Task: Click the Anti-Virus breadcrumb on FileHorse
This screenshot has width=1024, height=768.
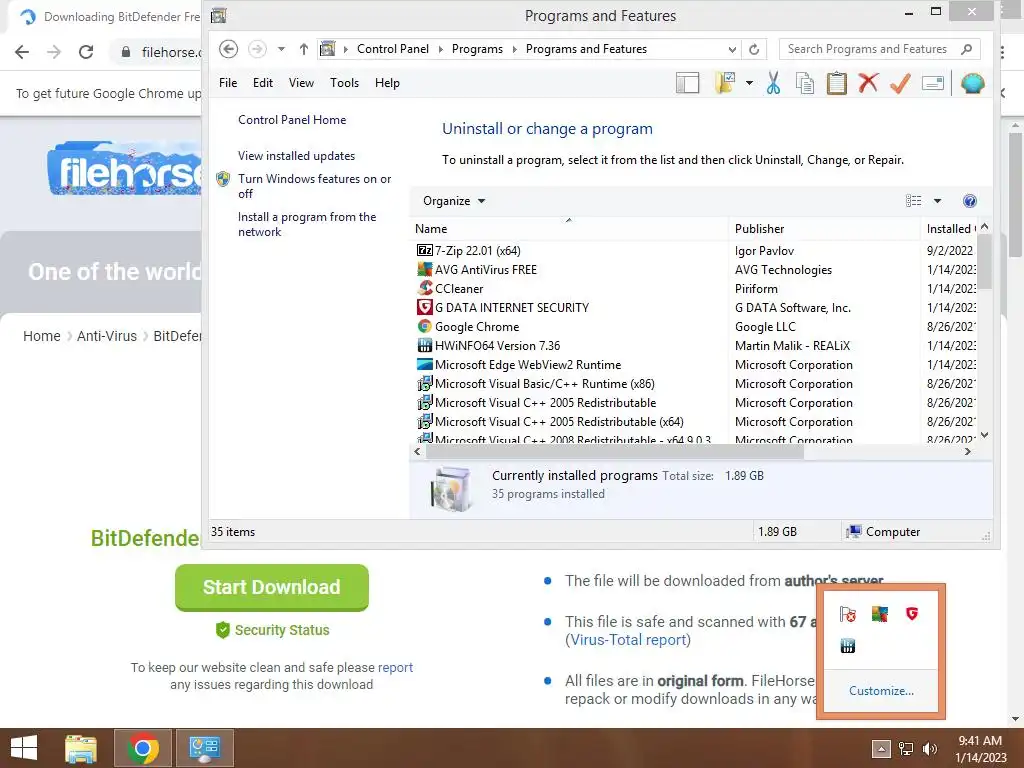Action: (106, 336)
